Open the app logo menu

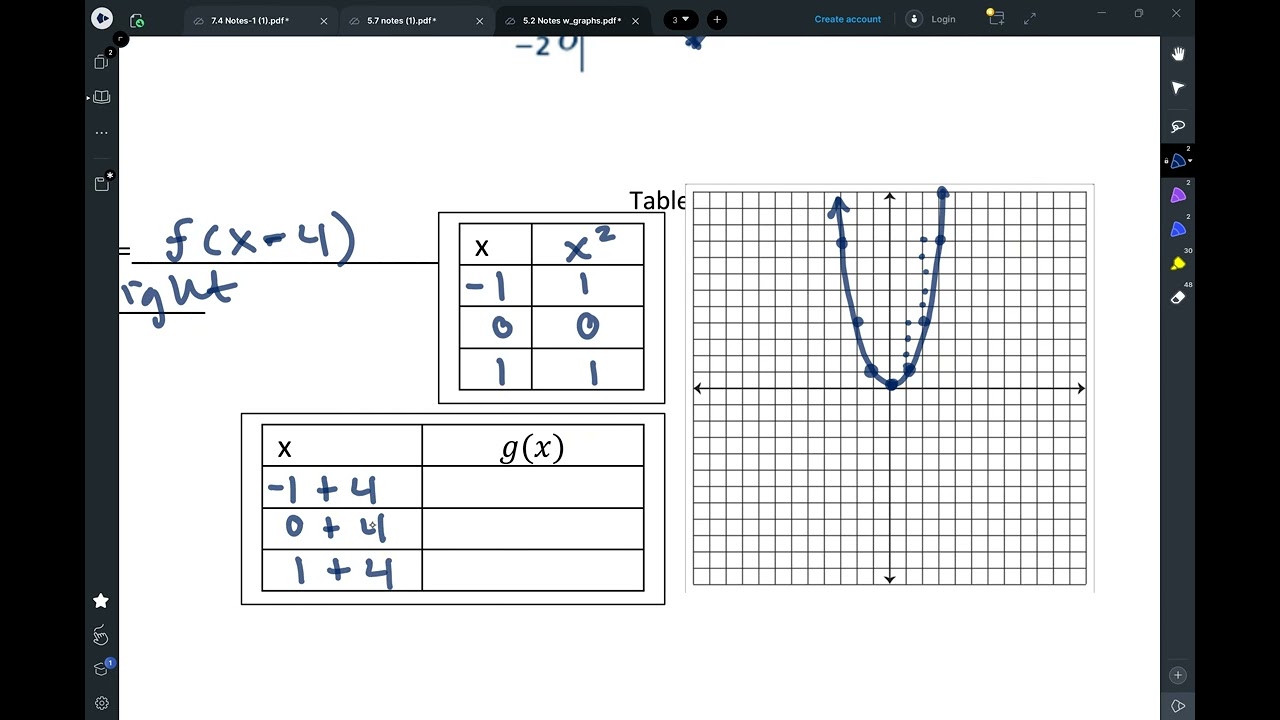tap(102, 19)
